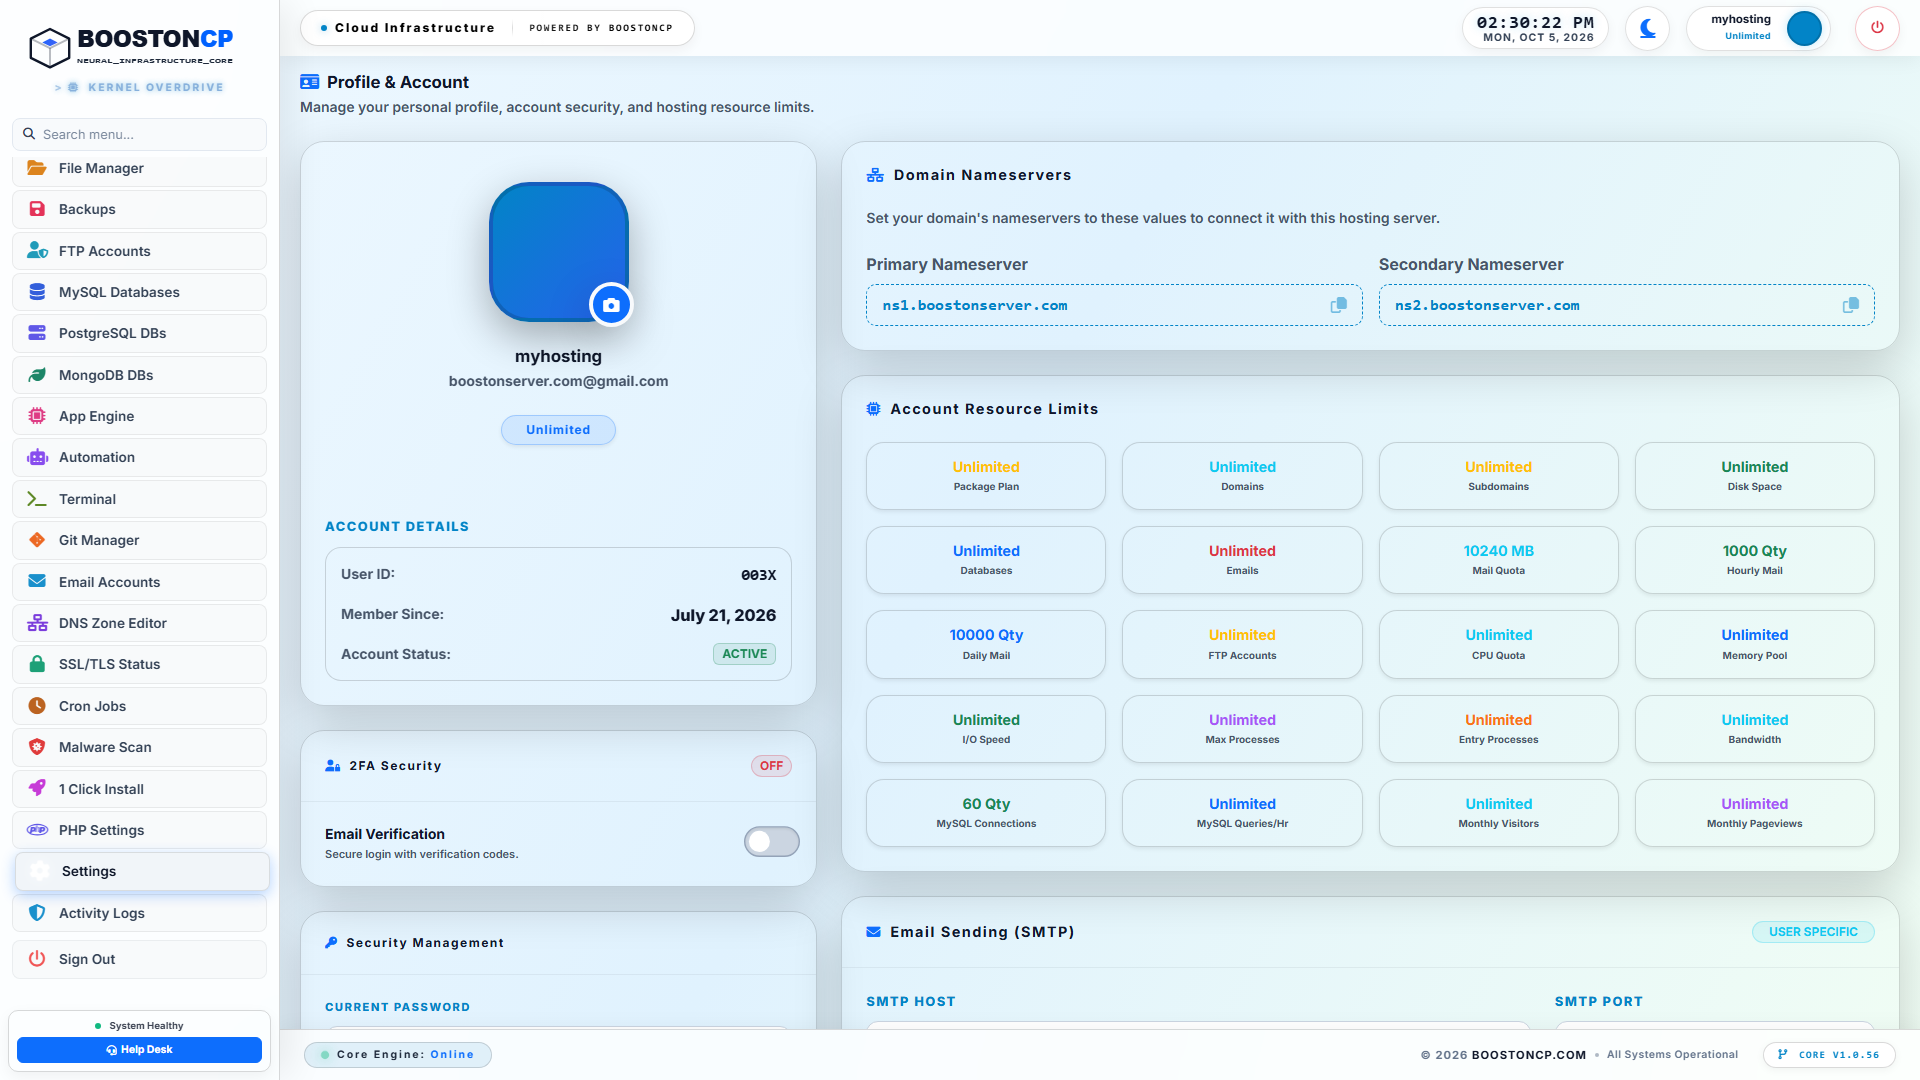
Task: Click the camera icon on profile avatar
Action: click(611, 305)
